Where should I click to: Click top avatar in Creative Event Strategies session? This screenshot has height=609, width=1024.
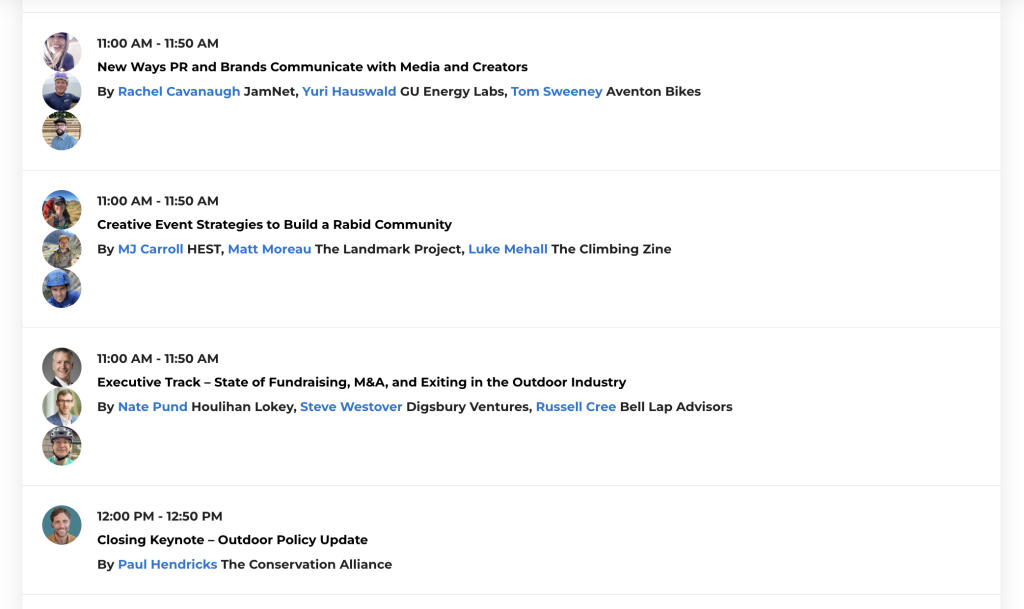click(62, 210)
